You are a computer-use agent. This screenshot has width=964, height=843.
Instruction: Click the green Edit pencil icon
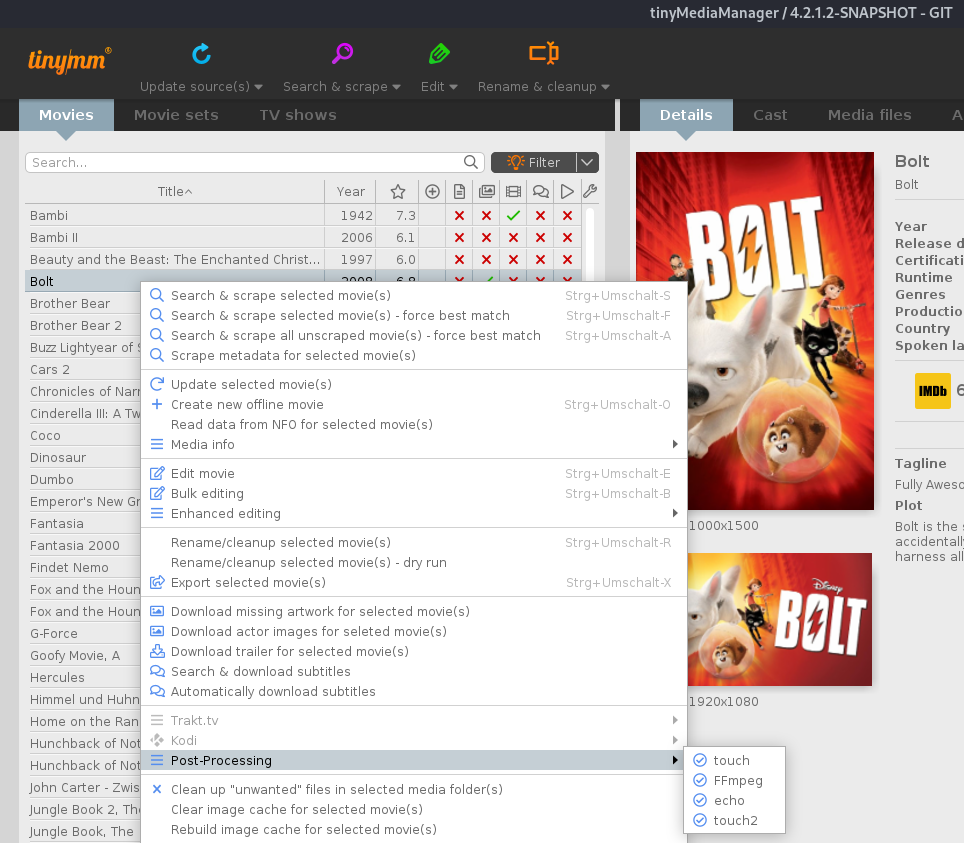439,54
